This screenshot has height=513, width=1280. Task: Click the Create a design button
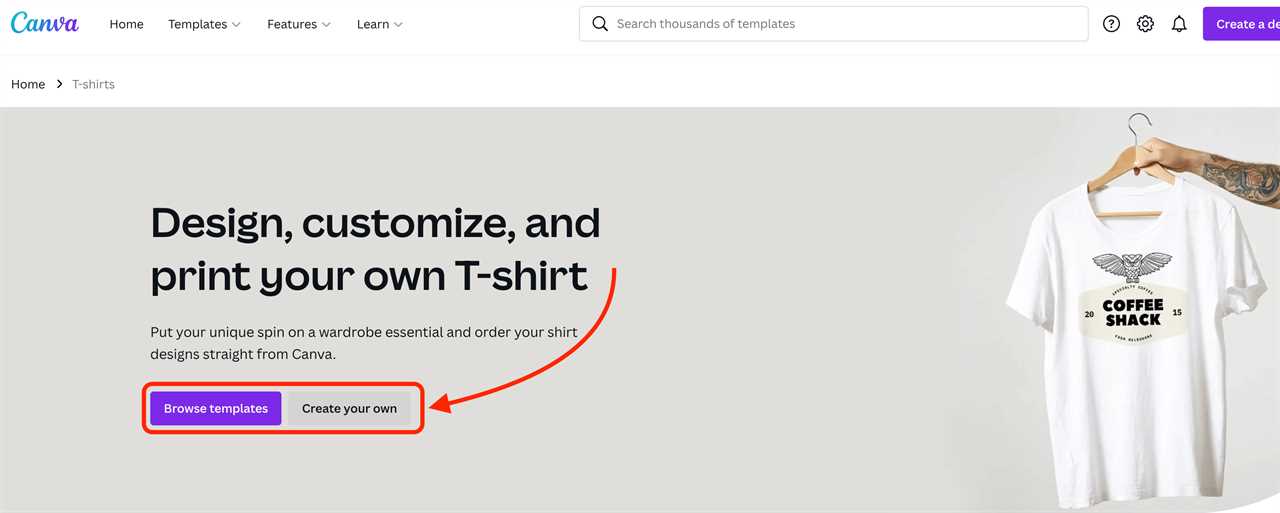pos(1241,24)
